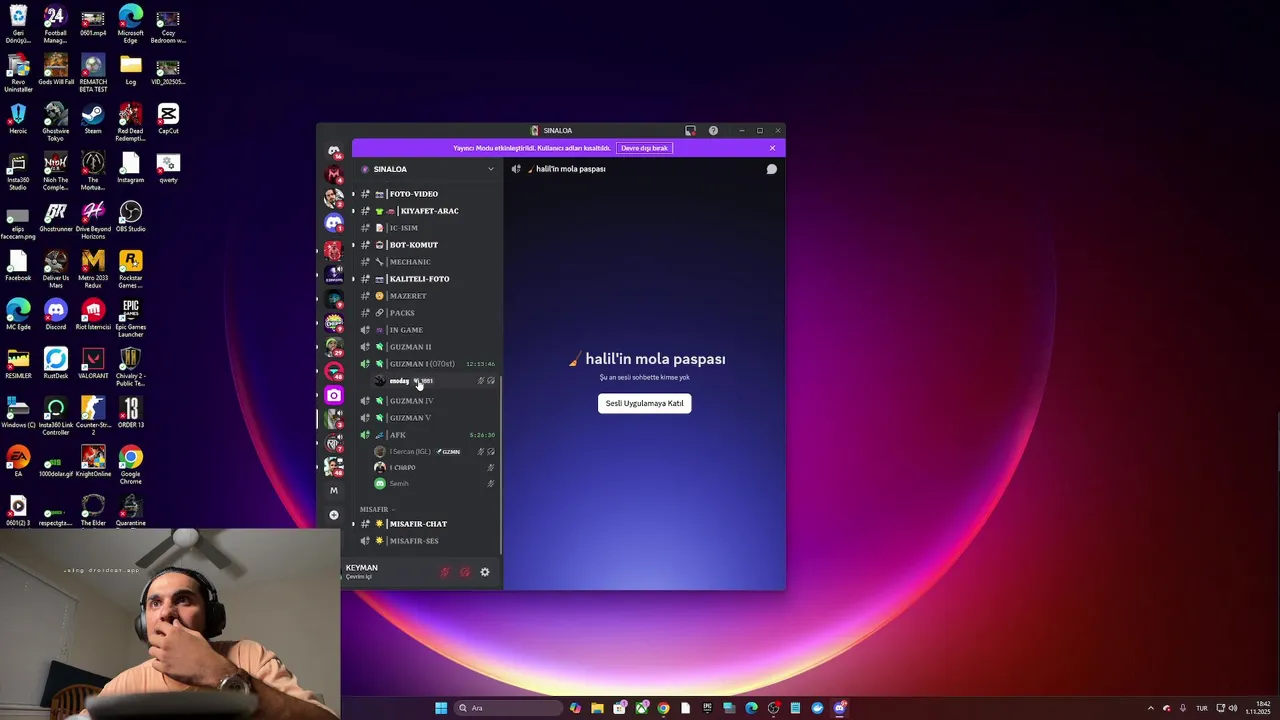Select user Sercan (IGL) in AFK channel
Viewport: 1280px width, 720px height.
tap(433, 452)
